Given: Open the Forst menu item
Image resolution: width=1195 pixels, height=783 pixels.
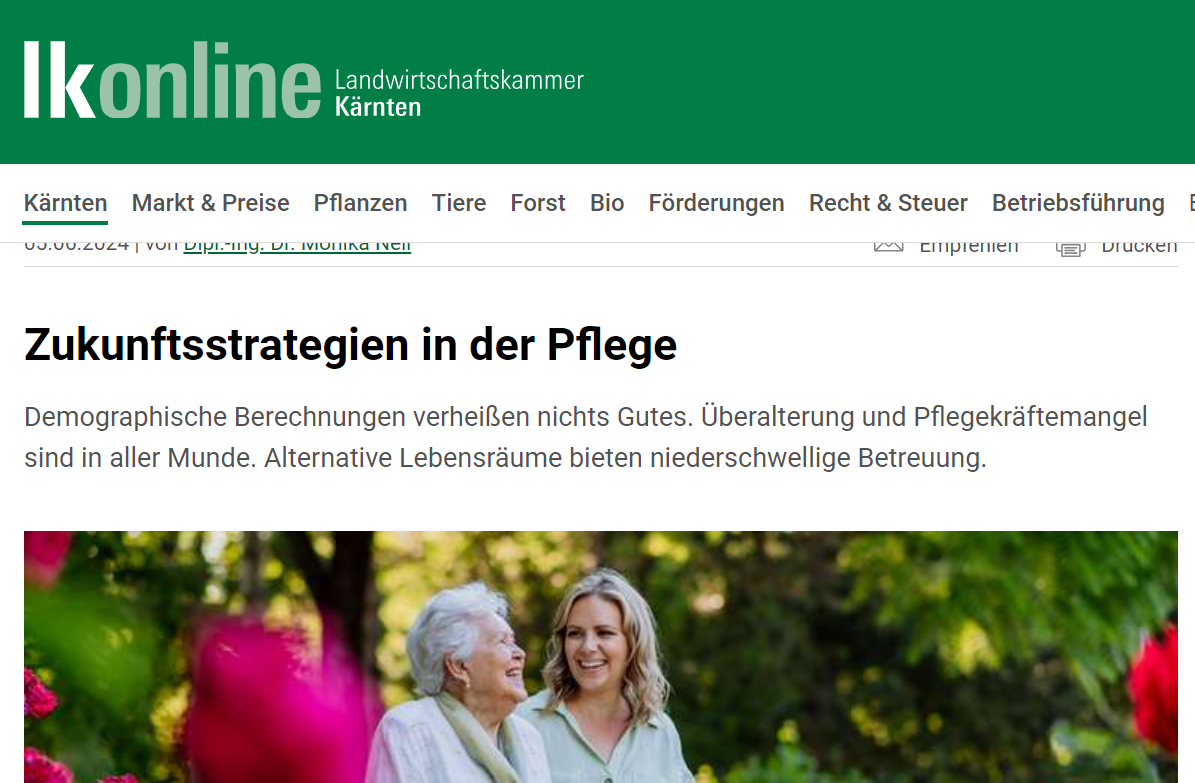Looking at the screenshot, I should click(x=538, y=203).
